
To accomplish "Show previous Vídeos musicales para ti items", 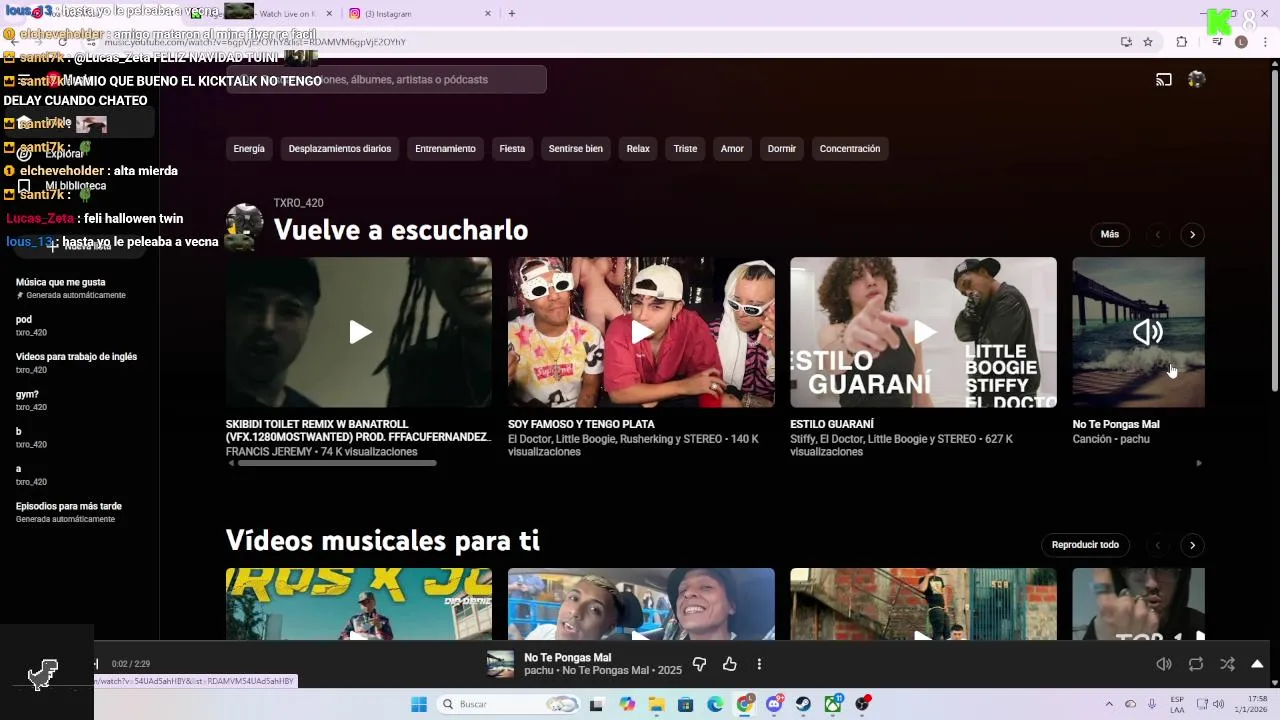I will (x=1158, y=545).
